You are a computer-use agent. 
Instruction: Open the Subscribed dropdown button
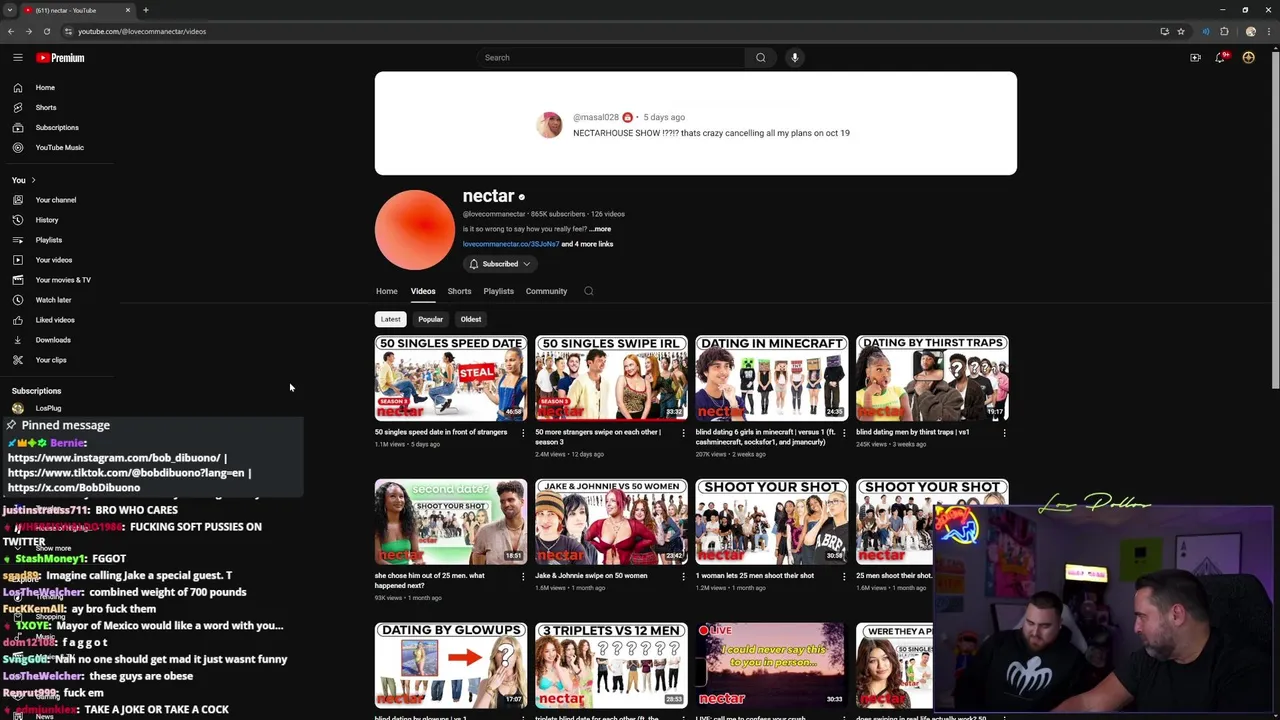pyautogui.click(x=500, y=264)
